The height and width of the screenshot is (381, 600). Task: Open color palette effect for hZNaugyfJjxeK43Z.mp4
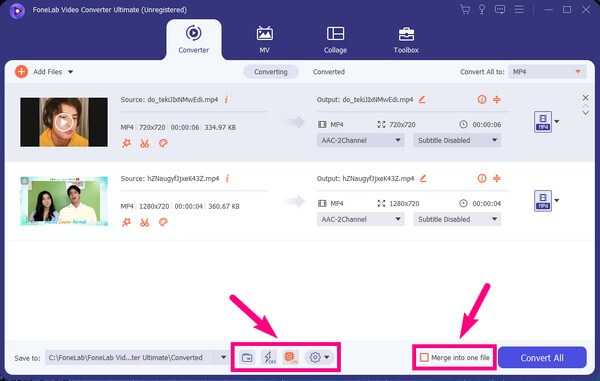(163, 222)
